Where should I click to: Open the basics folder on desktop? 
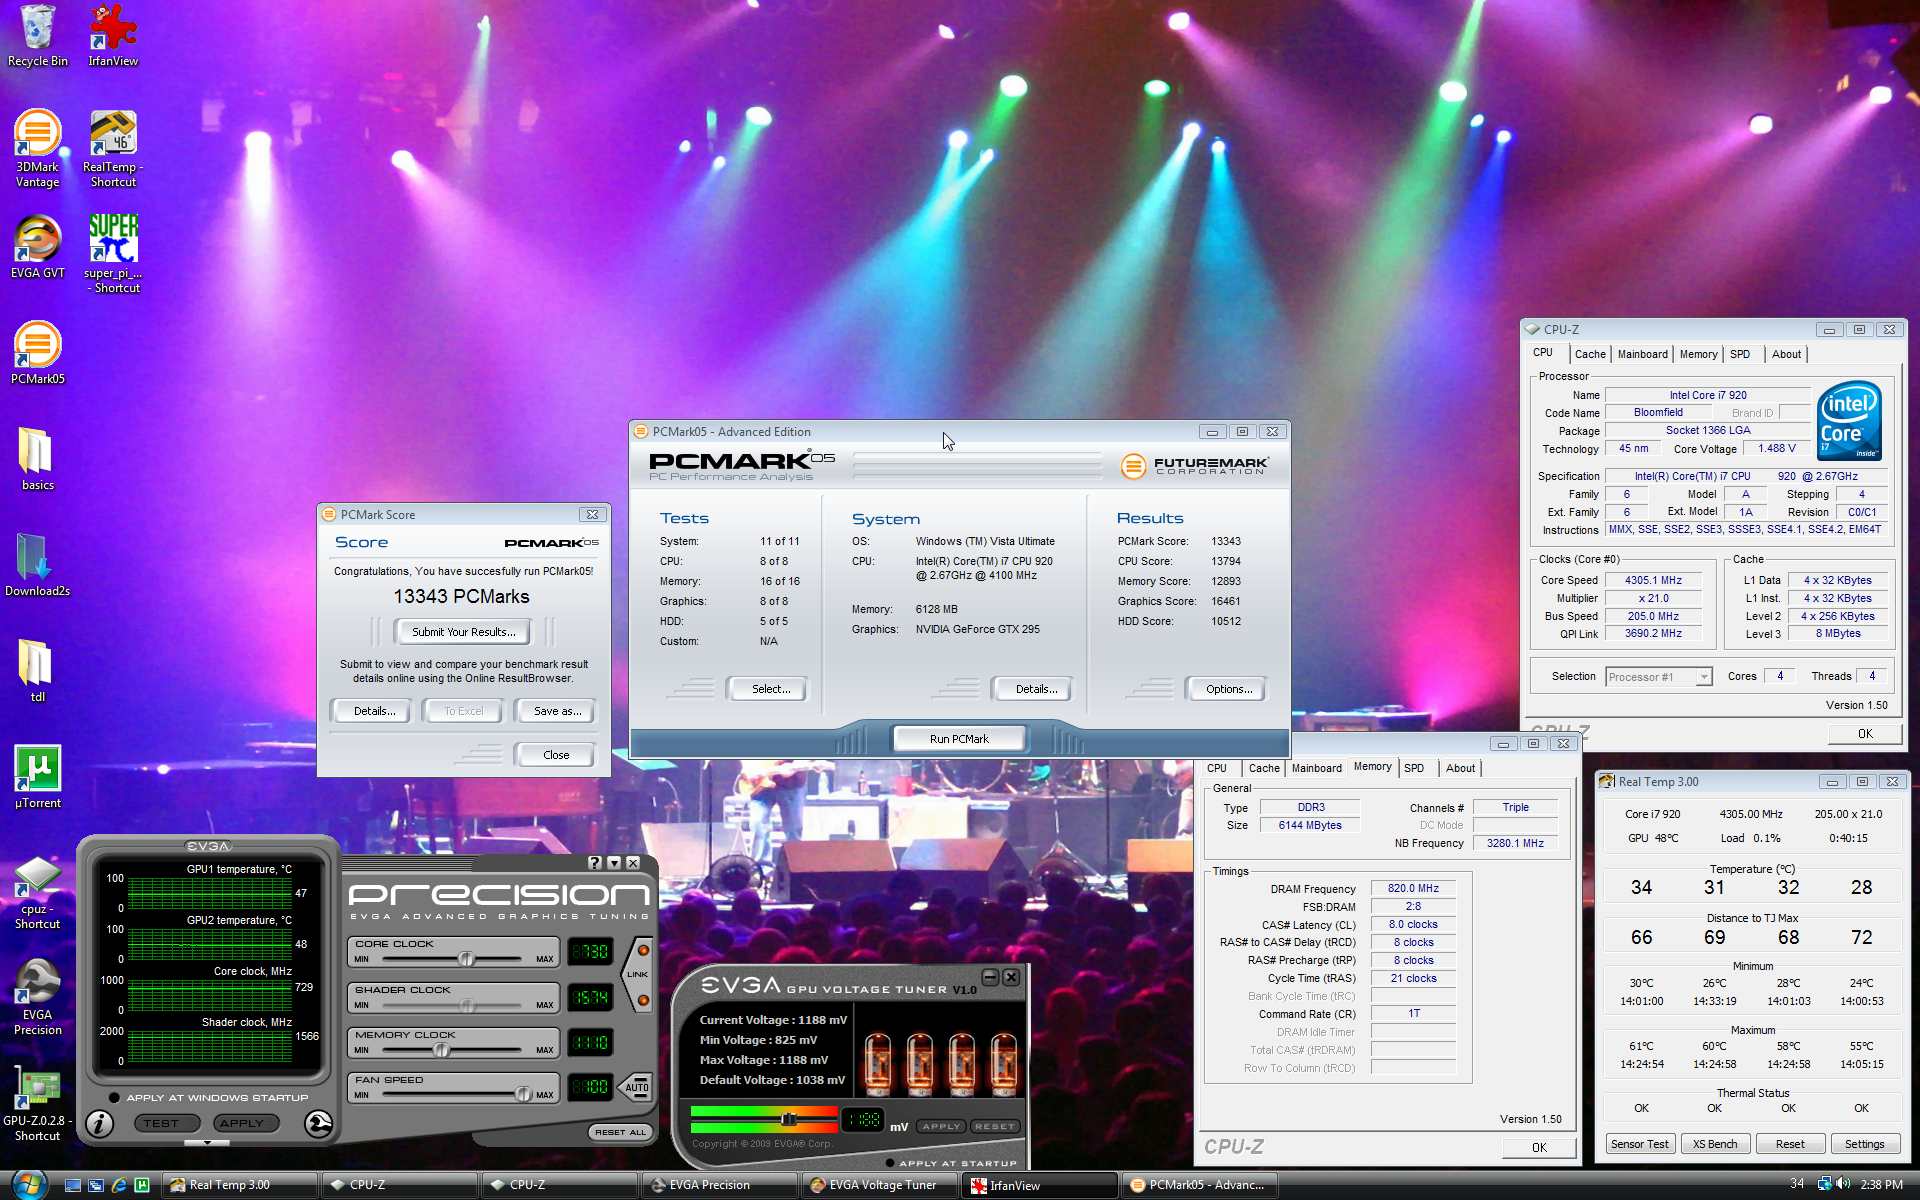click(x=37, y=459)
